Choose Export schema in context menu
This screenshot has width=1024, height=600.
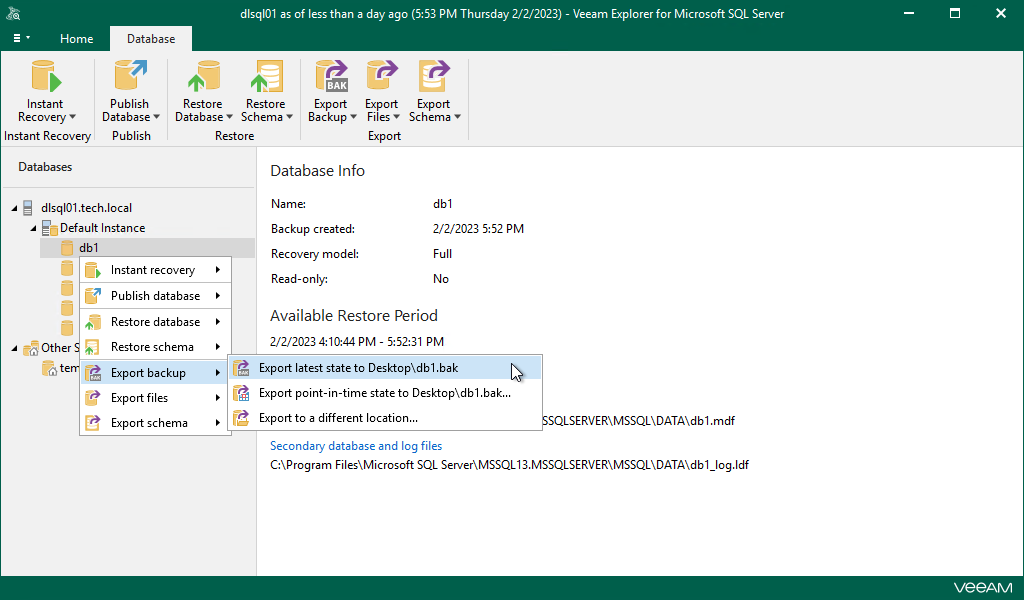tap(155, 423)
